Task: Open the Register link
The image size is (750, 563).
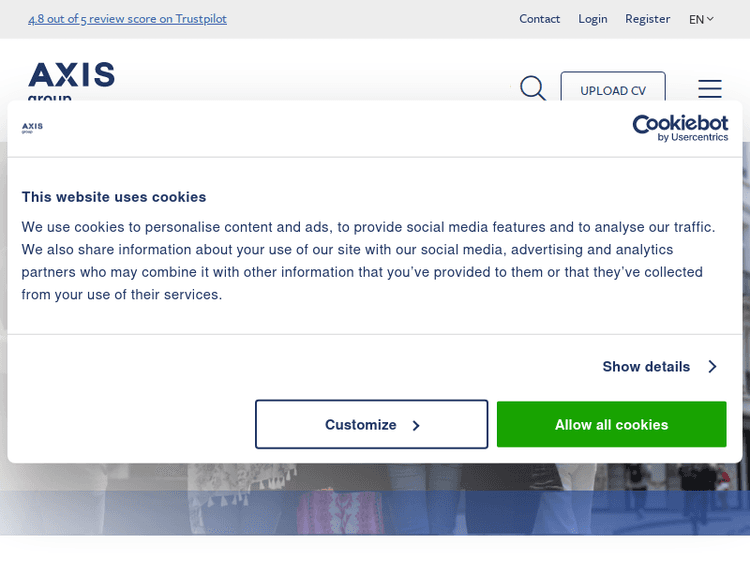Action: pyautogui.click(x=647, y=19)
